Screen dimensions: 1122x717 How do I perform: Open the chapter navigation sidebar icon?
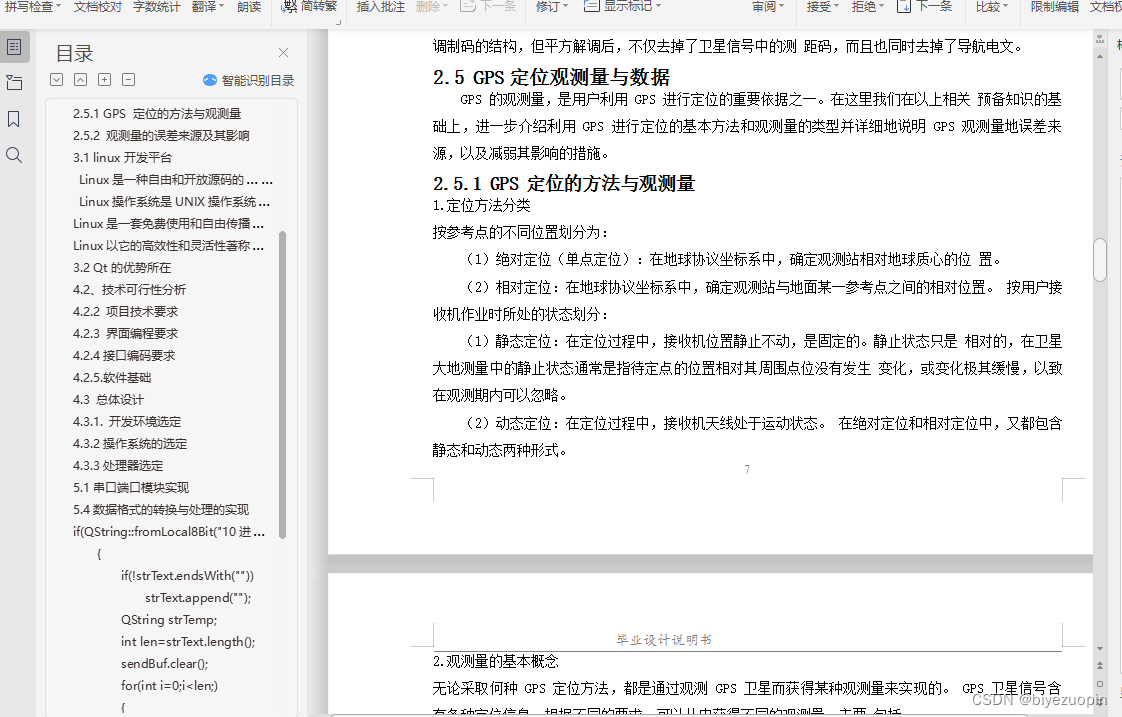(x=14, y=83)
